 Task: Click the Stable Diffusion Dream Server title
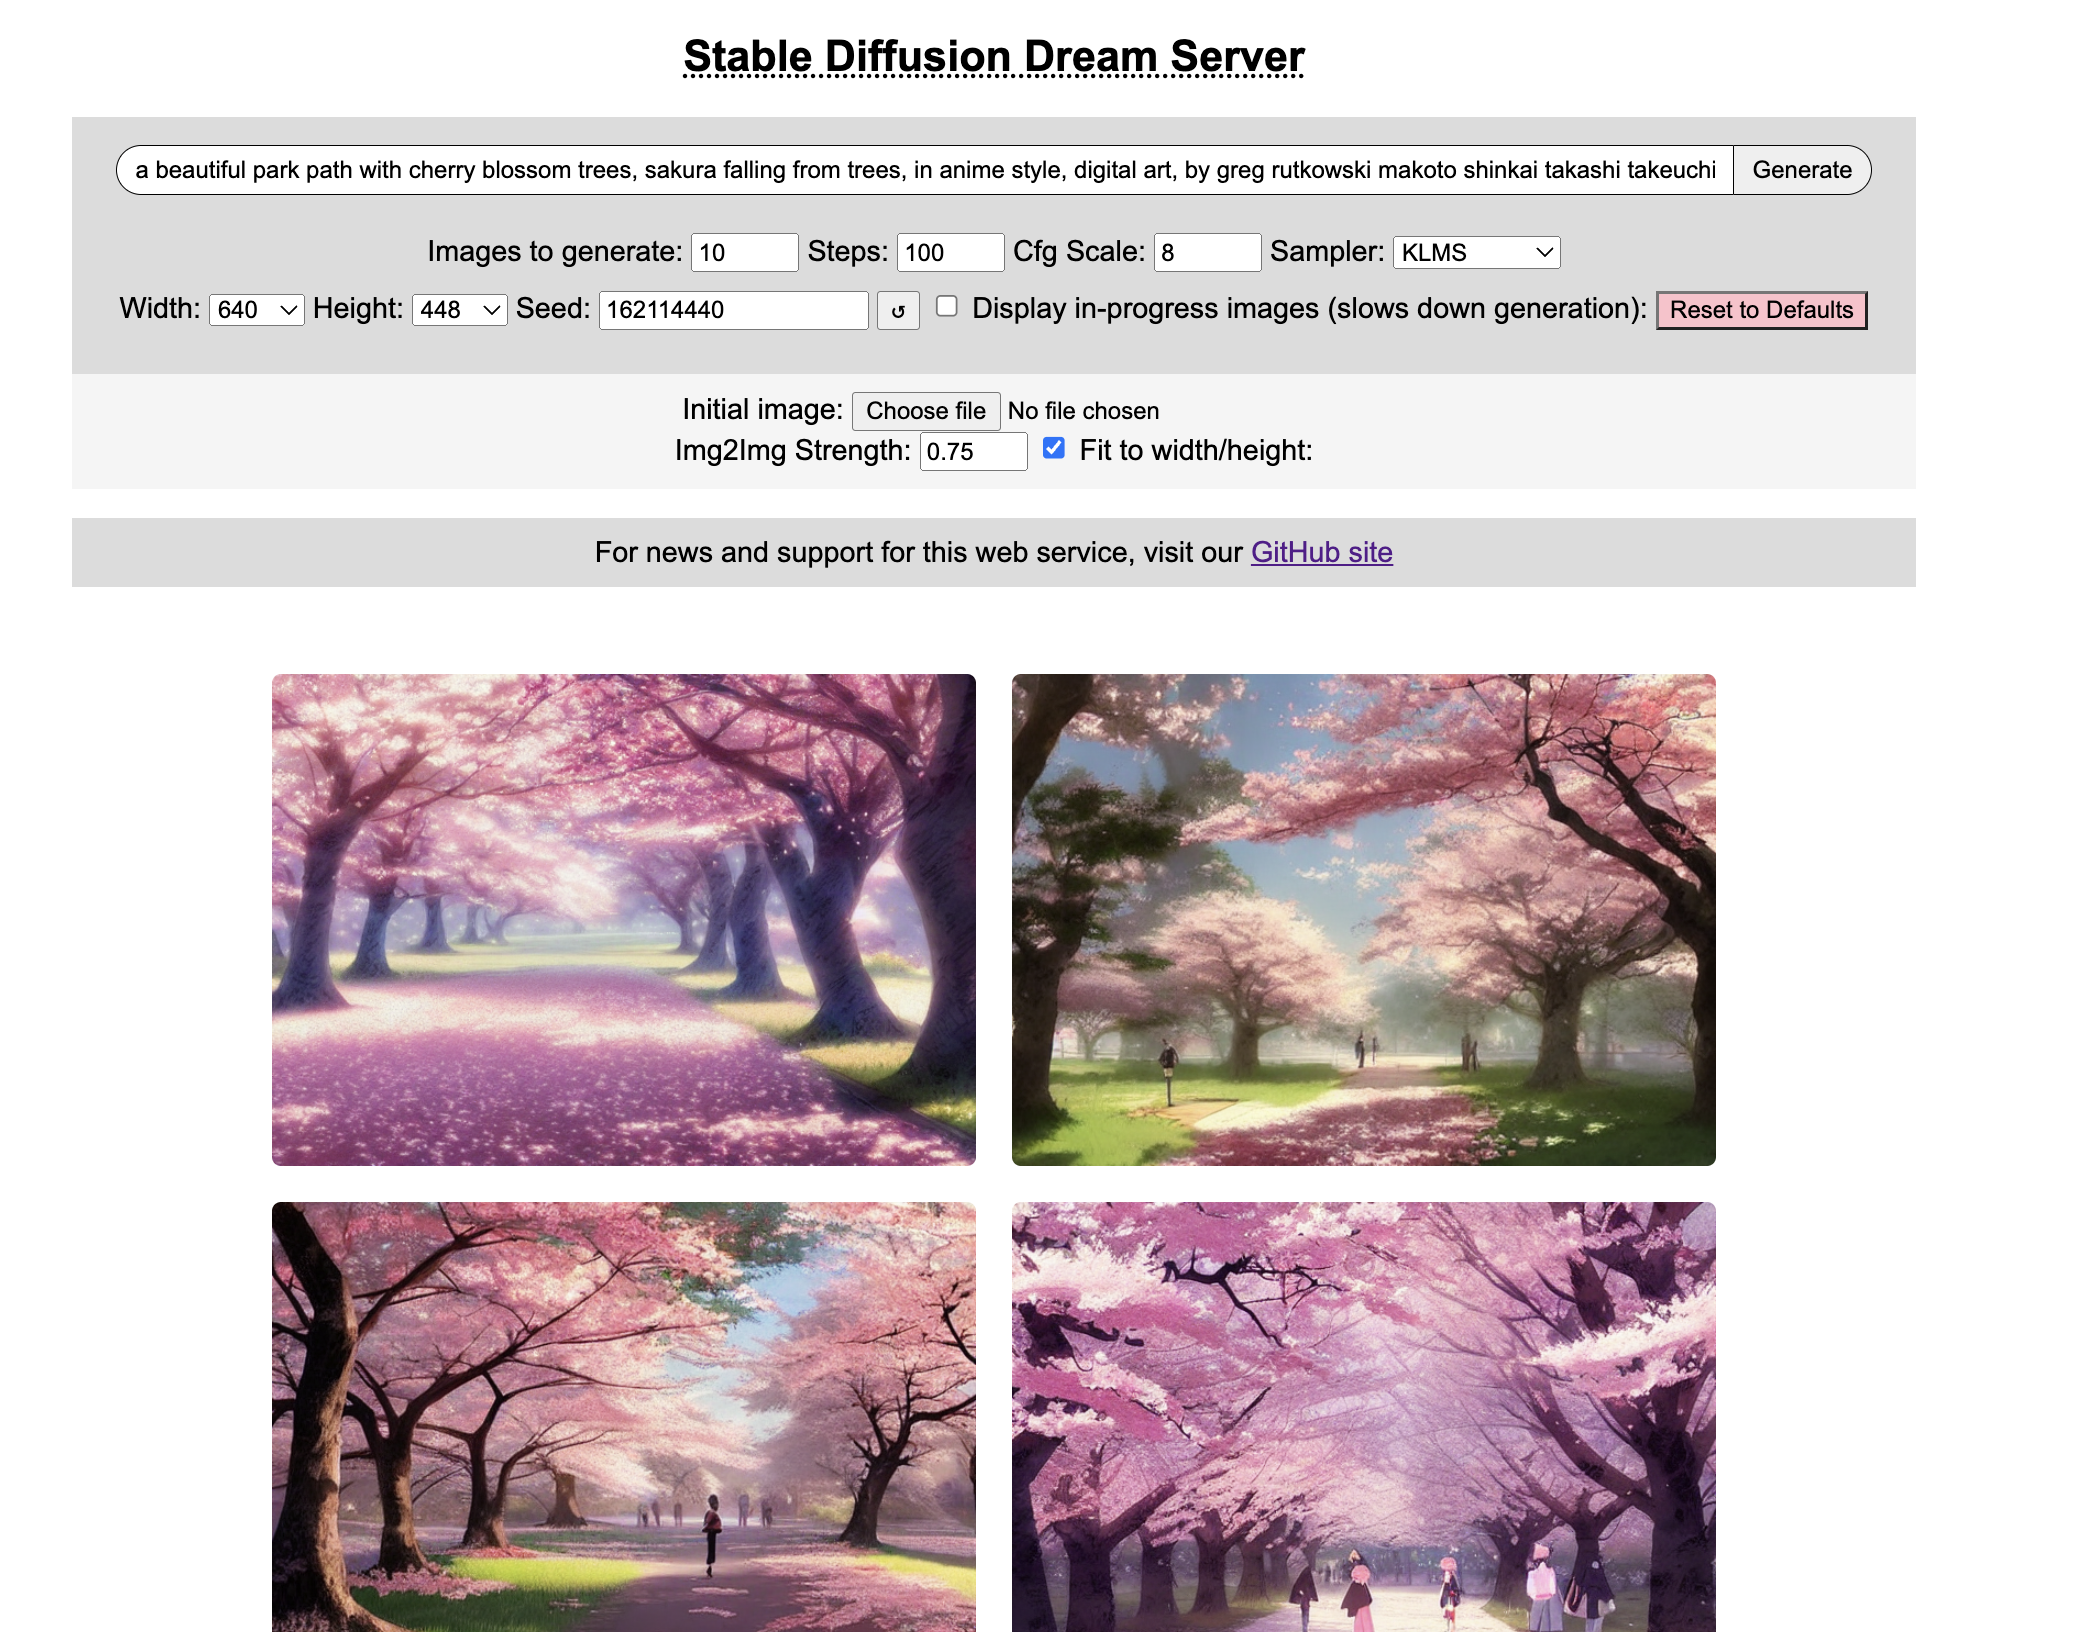pyautogui.click(x=993, y=56)
